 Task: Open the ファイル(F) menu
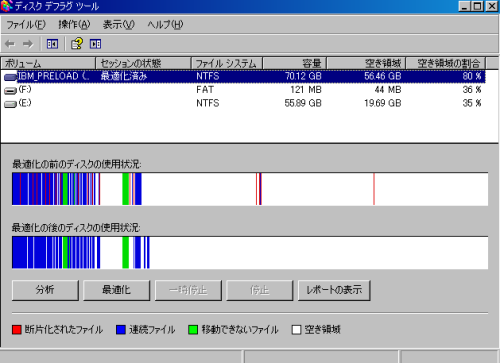(x=26, y=24)
